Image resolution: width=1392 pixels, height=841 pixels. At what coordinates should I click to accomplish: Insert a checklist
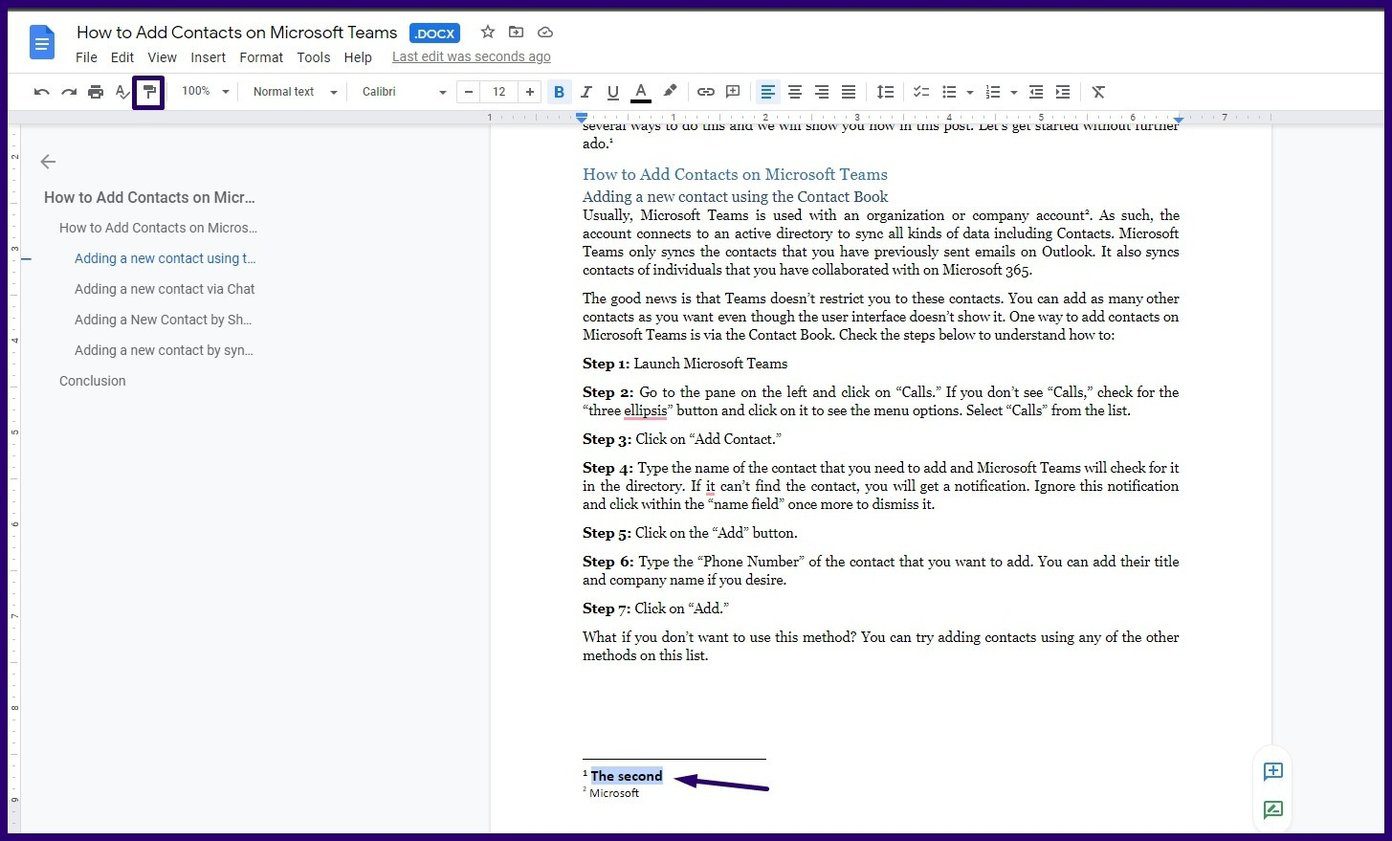click(922, 92)
